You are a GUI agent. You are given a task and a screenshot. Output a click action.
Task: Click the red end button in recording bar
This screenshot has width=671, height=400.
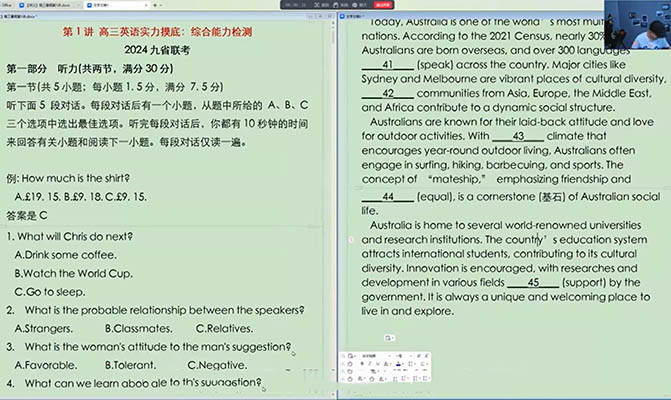click(x=383, y=5)
